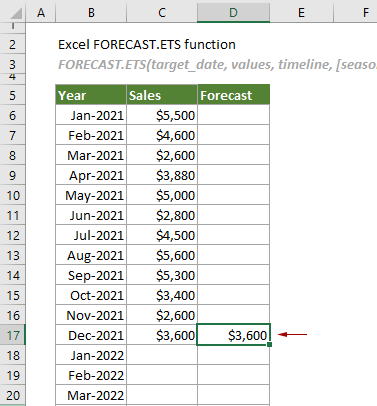Image resolution: width=377 pixels, height=406 pixels.
Task: Select the Jan-2022 cell
Action: (x=91, y=355)
